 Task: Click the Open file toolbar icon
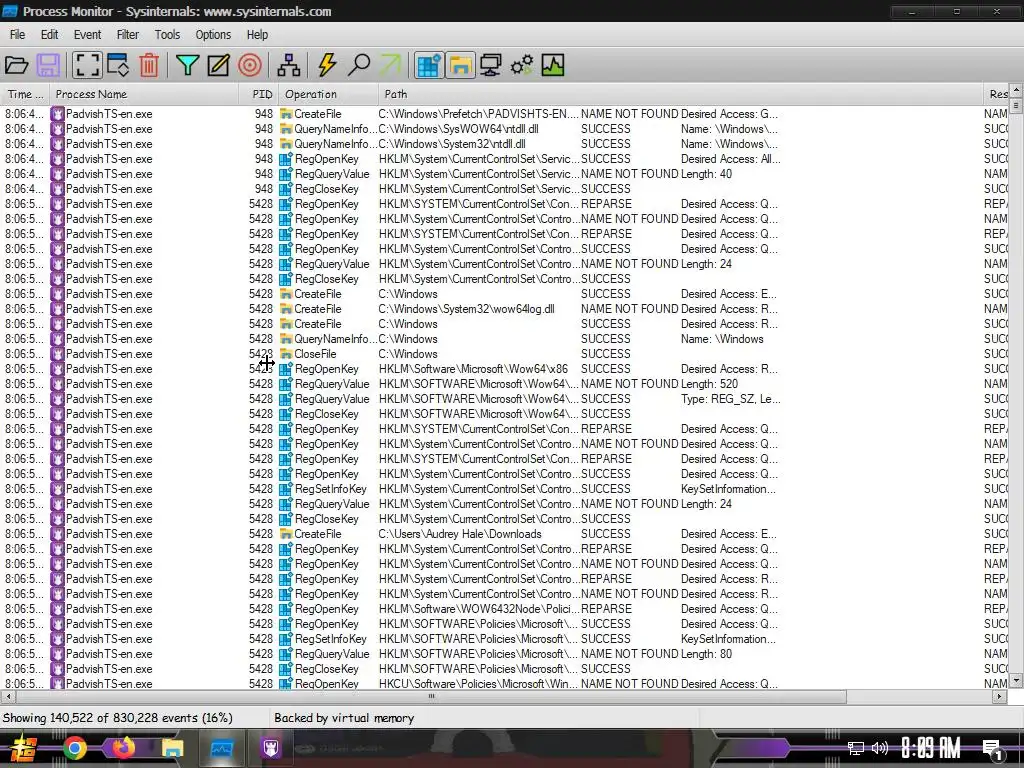pyautogui.click(x=16, y=65)
